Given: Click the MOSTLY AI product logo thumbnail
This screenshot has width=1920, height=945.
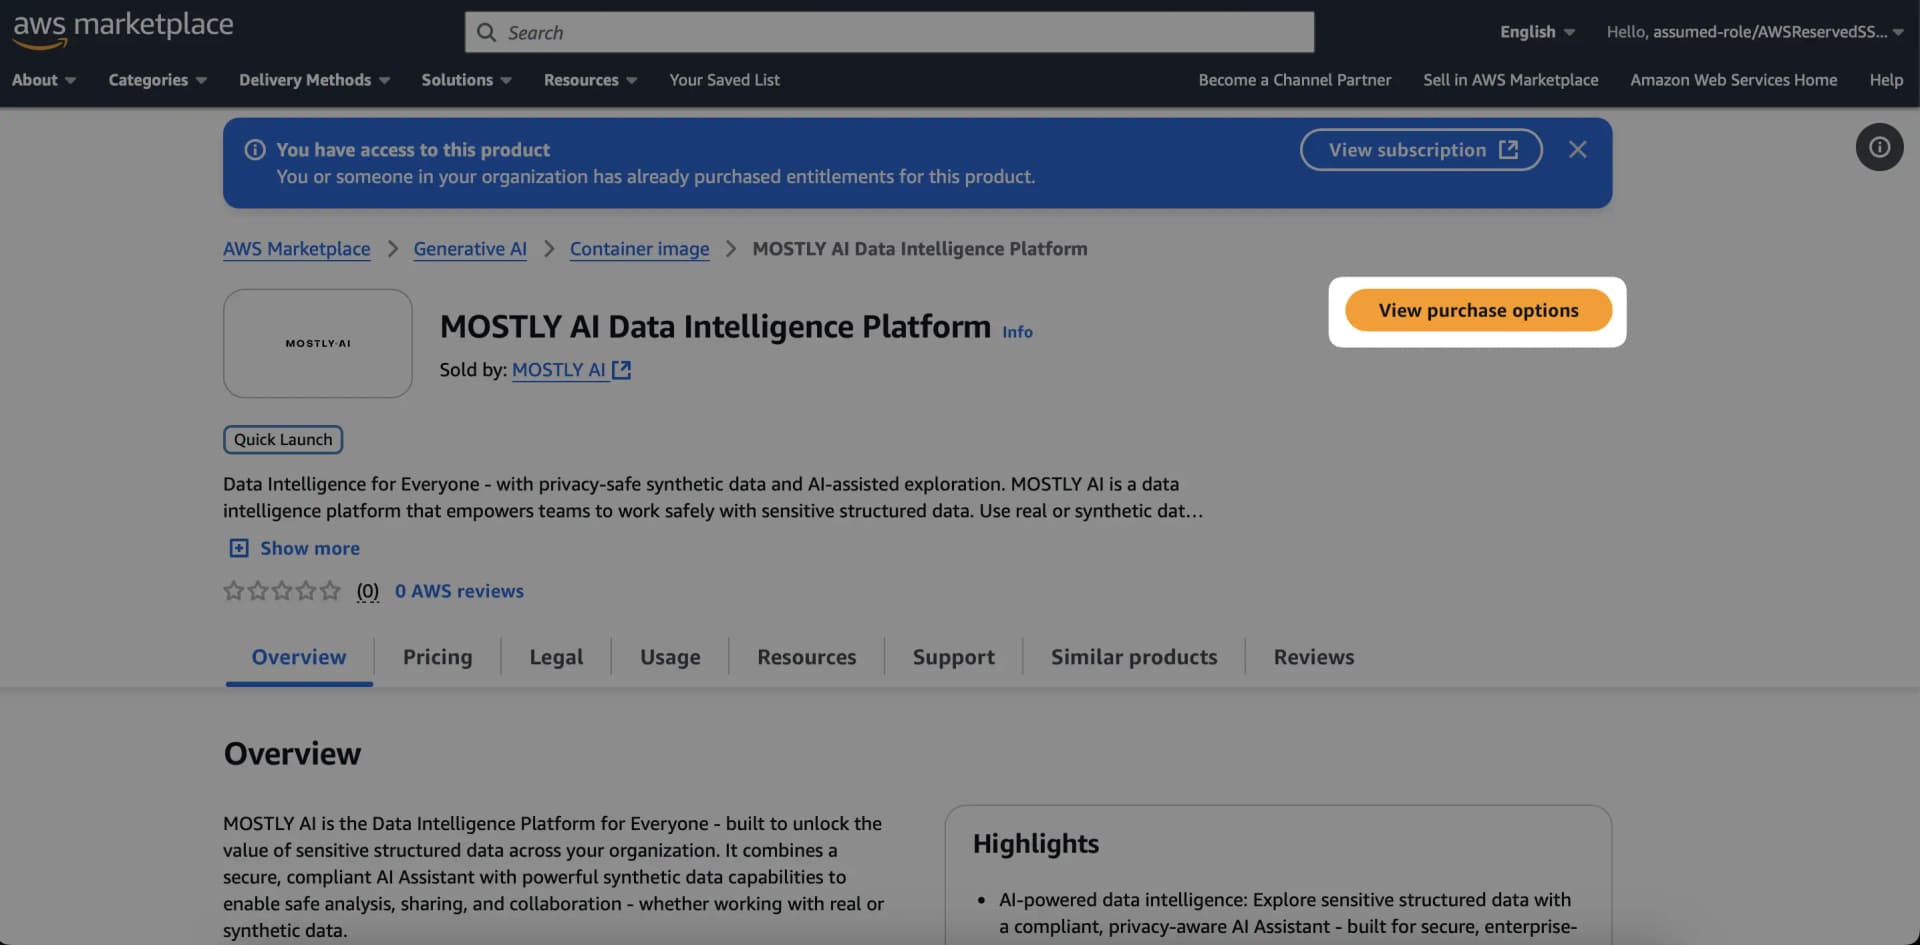Looking at the screenshot, I should pyautogui.click(x=318, y=343).
